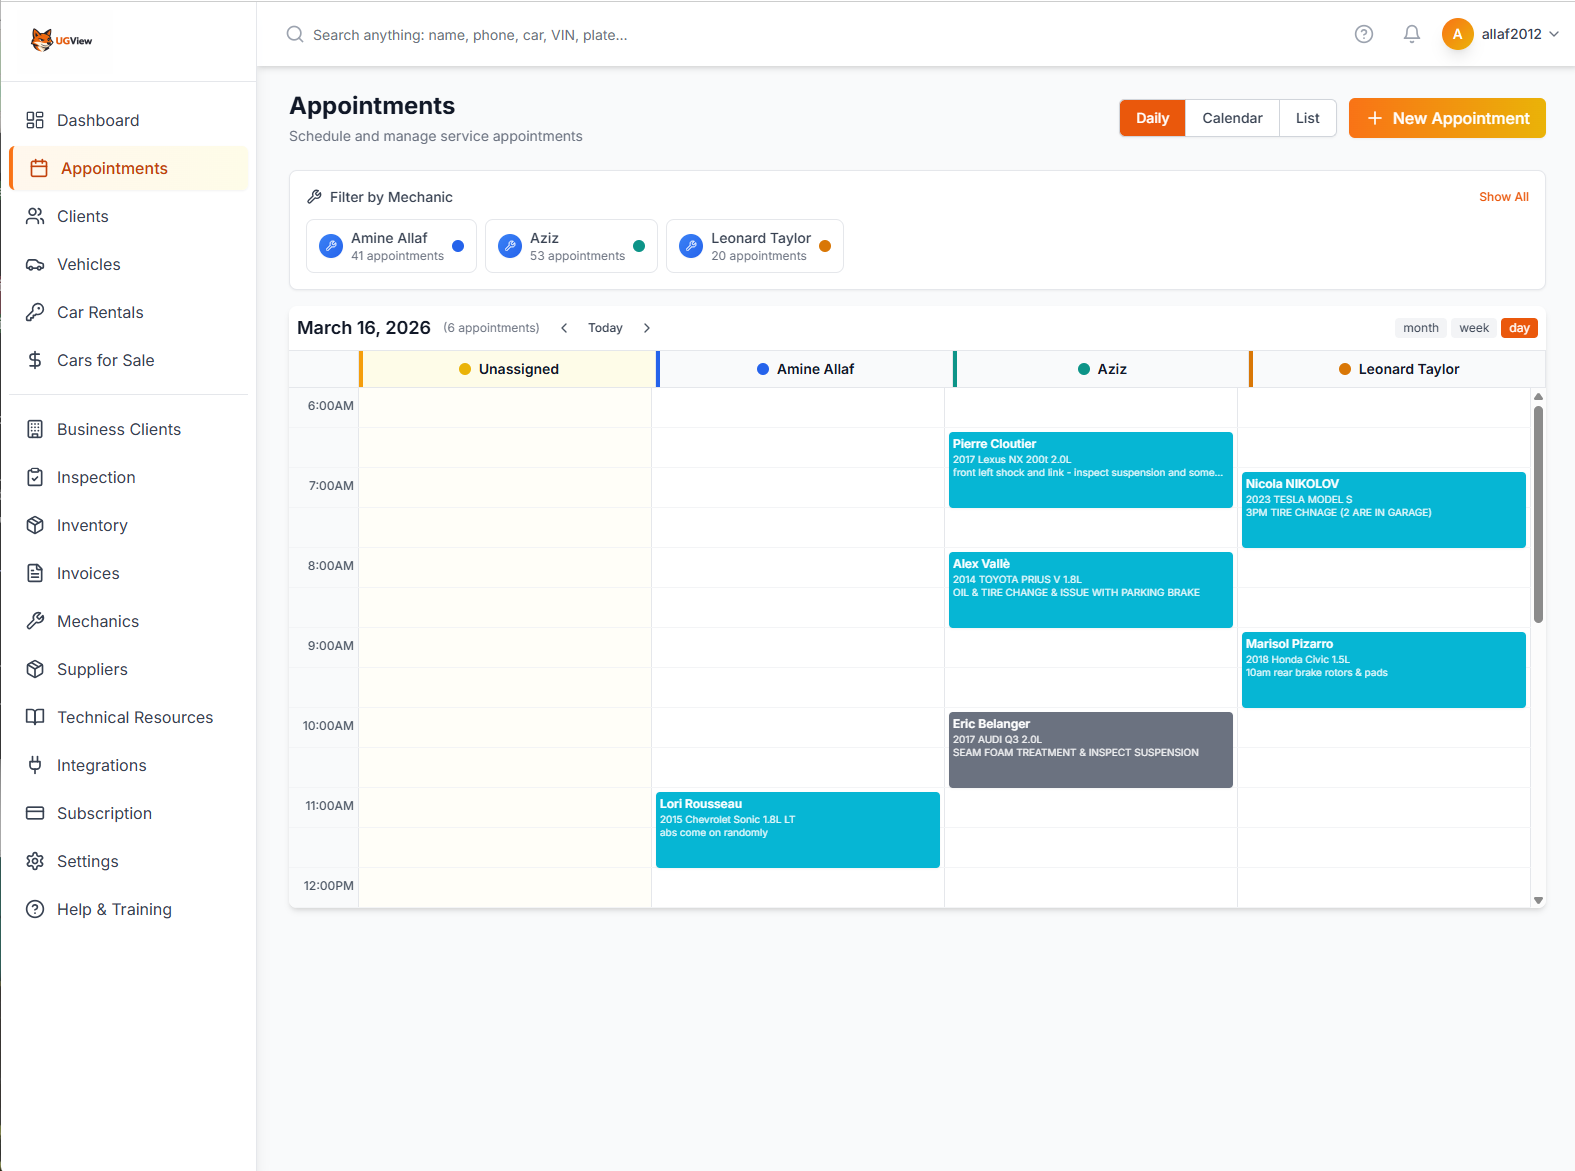Select the Aziz column header
Viewport: 1575px width, 1171px height.
(x=1102, y=369)
